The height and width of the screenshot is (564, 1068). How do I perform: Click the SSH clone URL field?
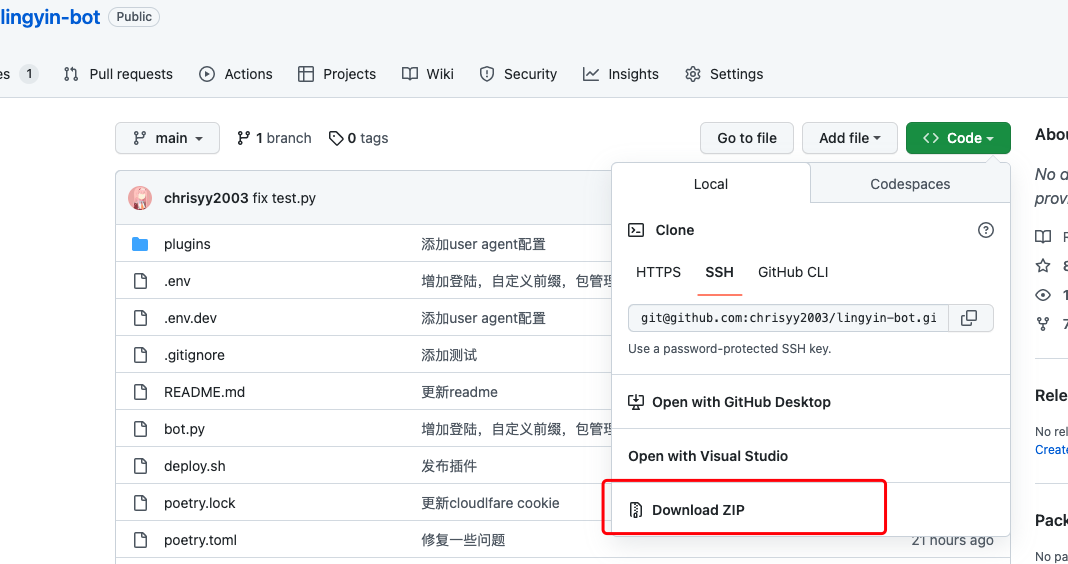tap(788, 318)
